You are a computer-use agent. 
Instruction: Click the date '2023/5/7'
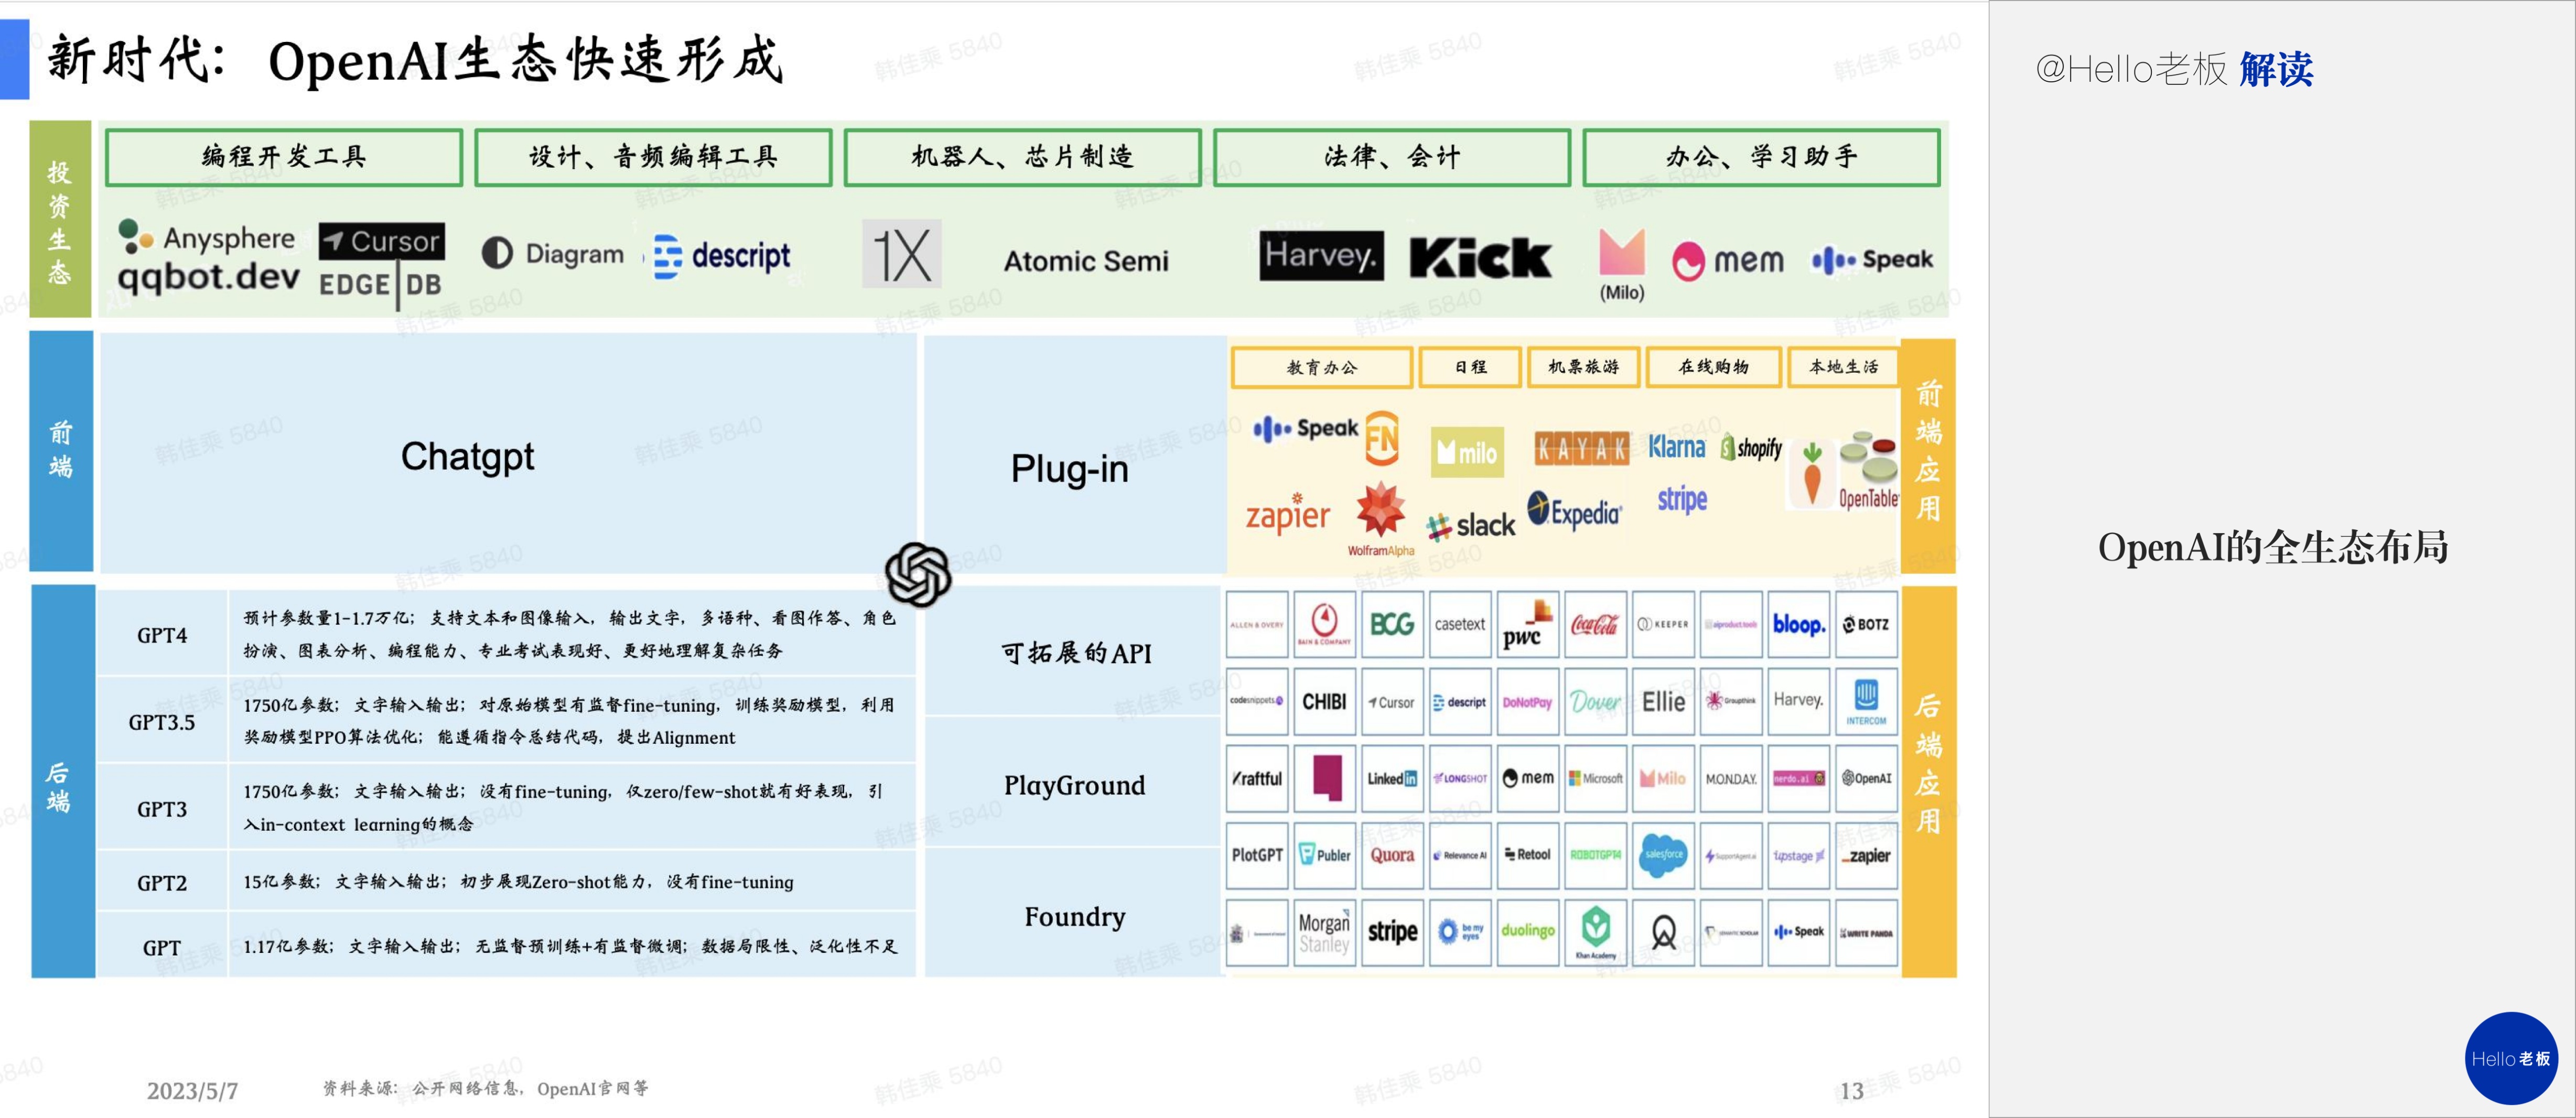coord(192,1090)
